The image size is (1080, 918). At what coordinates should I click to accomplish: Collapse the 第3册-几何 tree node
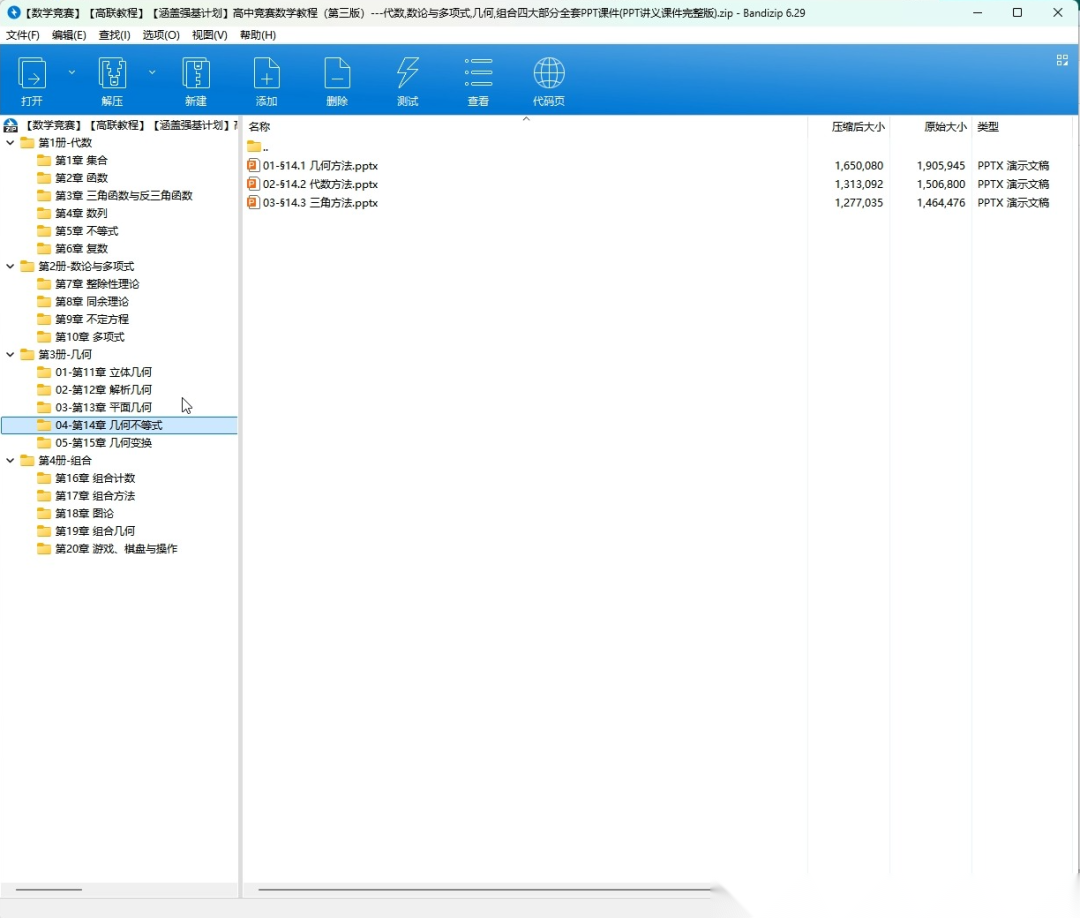click(x=11, y=354)
